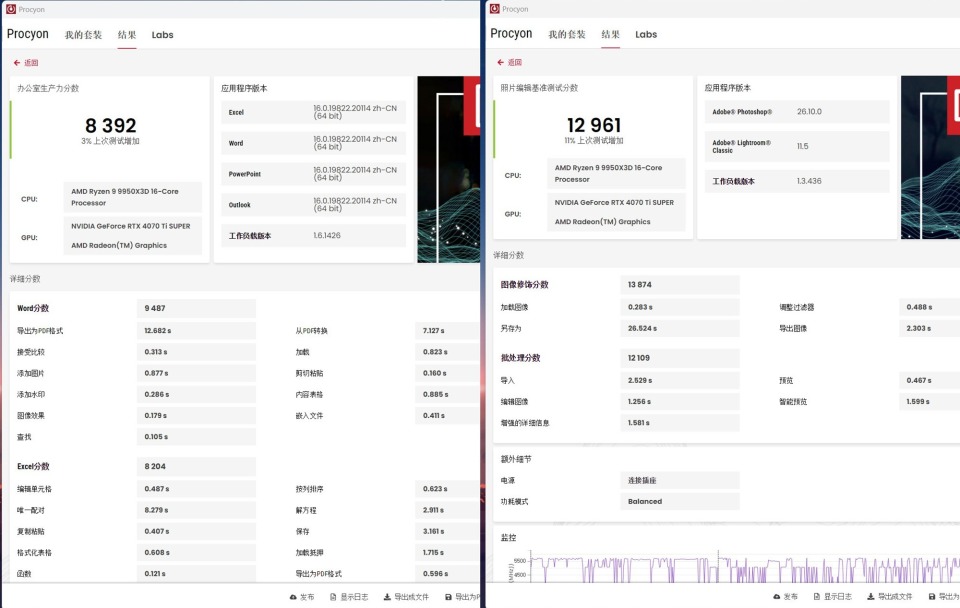Viewport: 960px width, 608px height.
Task: Click the Procyon logo text in right window
Action: (511, 34)
